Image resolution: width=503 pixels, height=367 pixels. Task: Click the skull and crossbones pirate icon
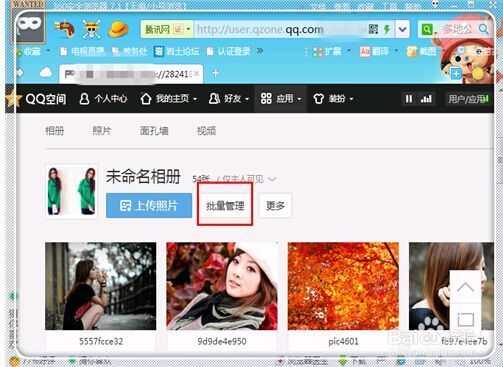coord(92,29)
